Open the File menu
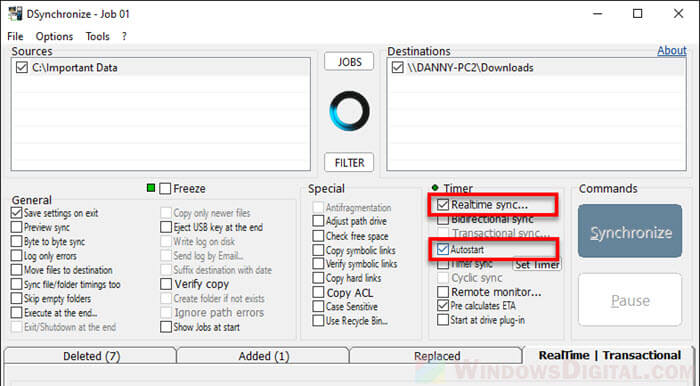 tap(15, 36)
